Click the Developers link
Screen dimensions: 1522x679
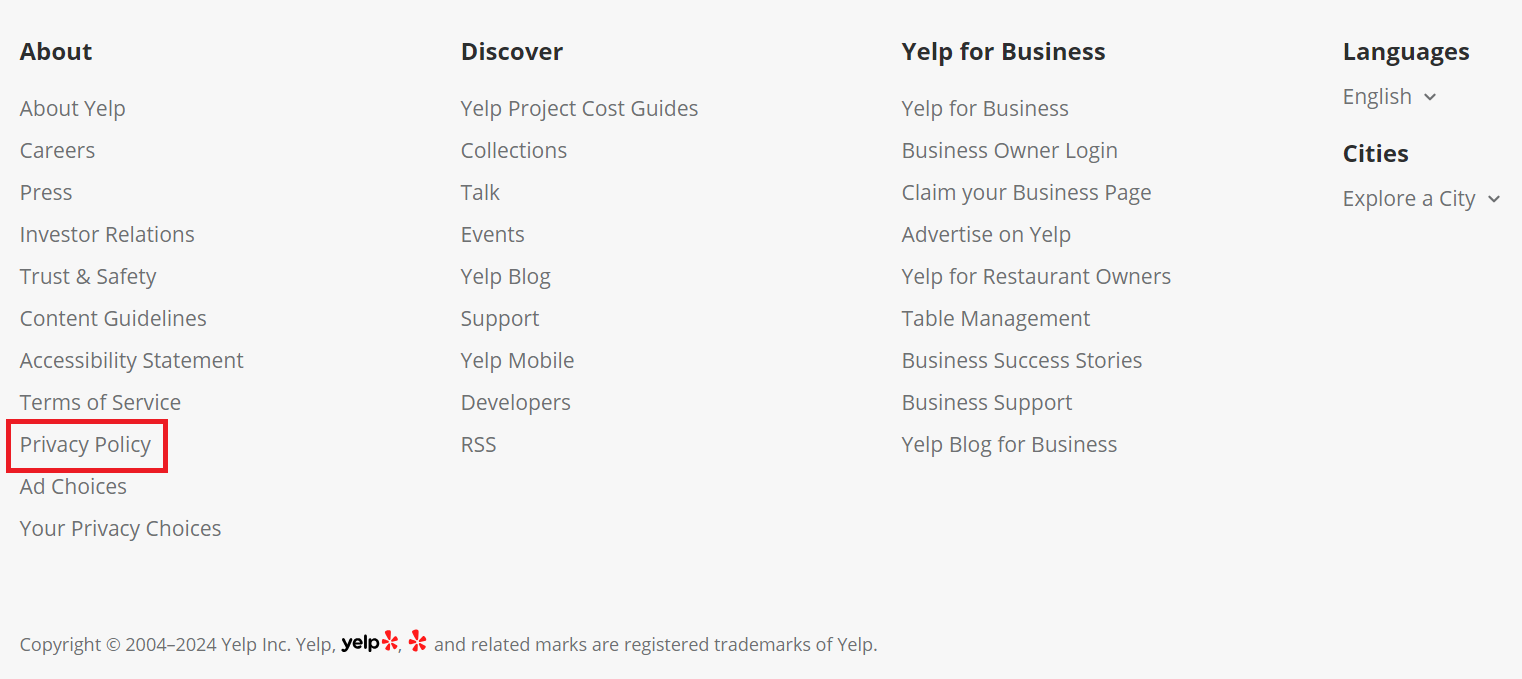point(515,402)
